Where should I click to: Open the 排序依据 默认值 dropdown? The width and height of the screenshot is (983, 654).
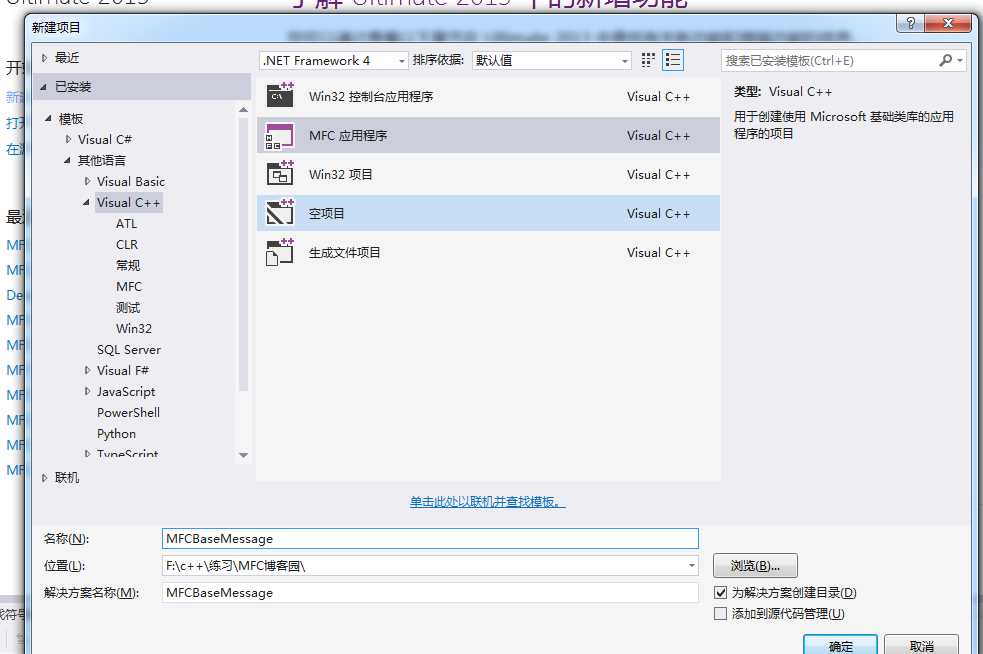551,61
